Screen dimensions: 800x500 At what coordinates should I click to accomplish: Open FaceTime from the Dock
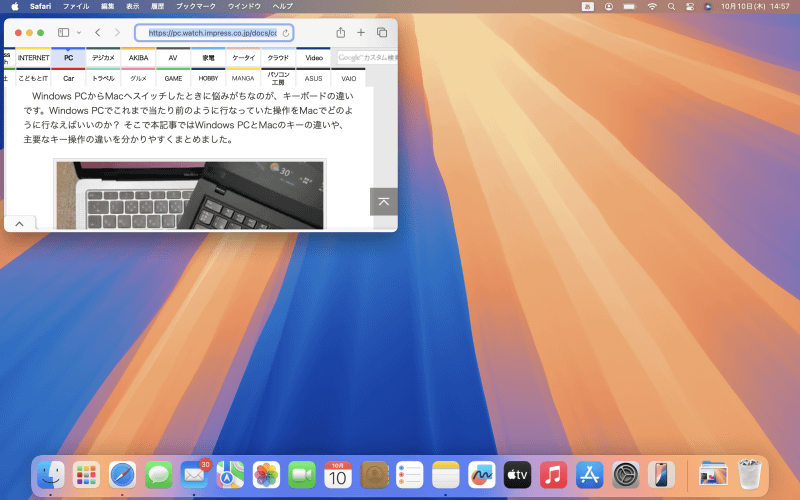302,475
